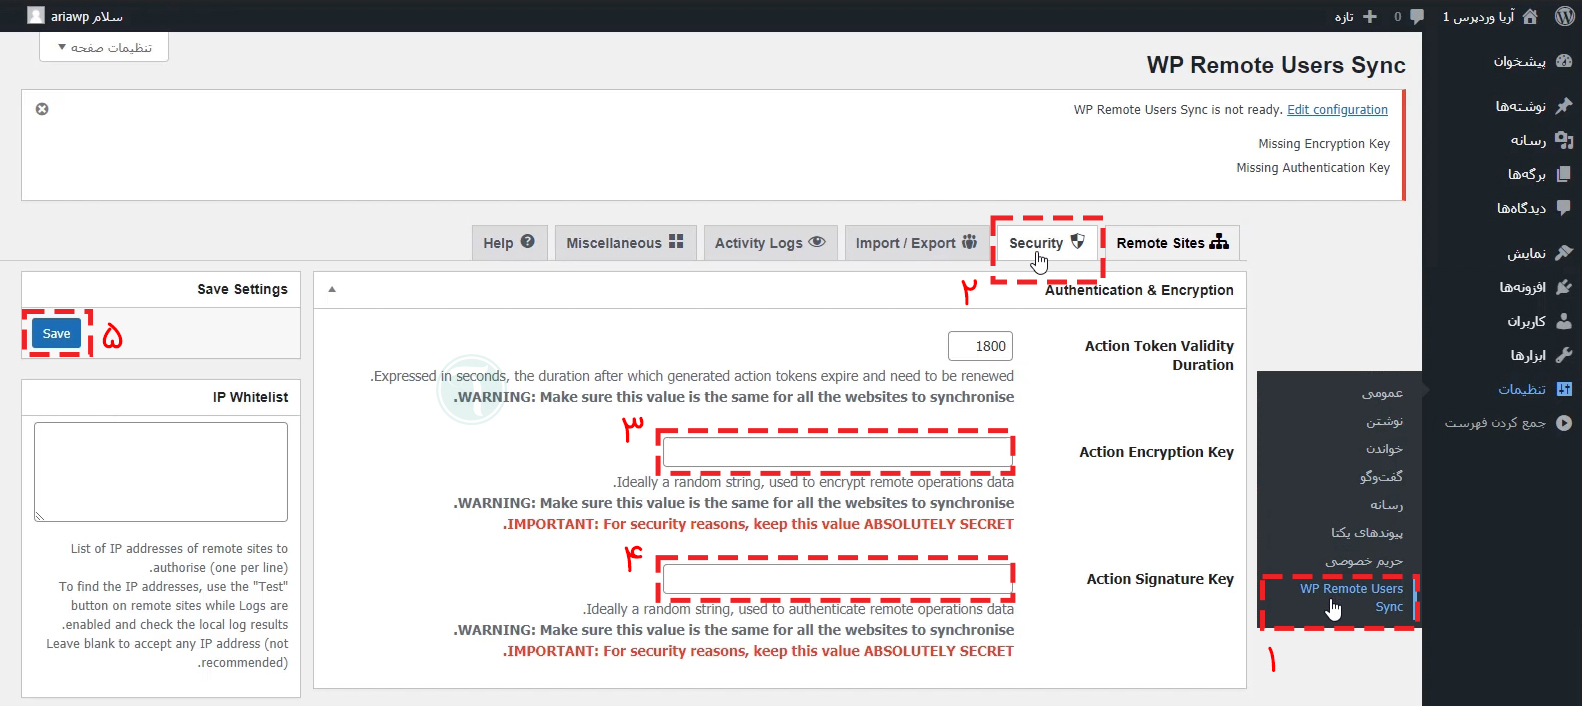The width and height of the screenshot is (1582, 706).
Task: Select the Security tab
Action: [1047, 243]
